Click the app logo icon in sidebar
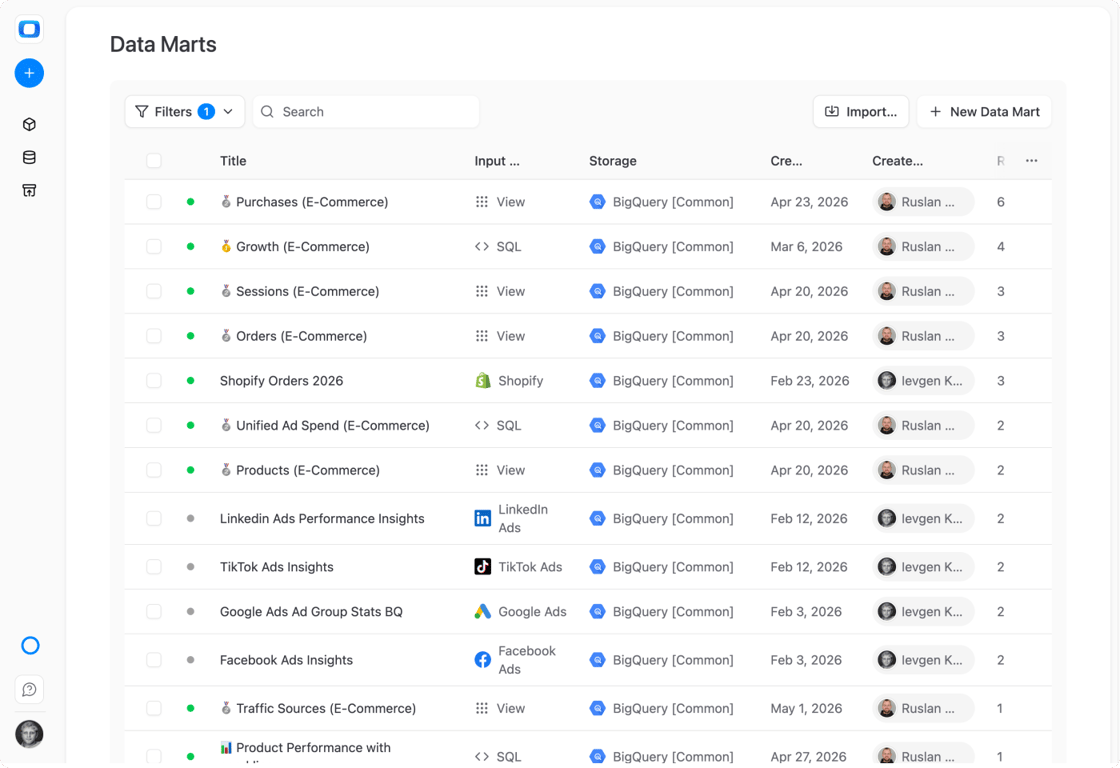Screen dimensions: 1120x768 click(x=29, y=29)
